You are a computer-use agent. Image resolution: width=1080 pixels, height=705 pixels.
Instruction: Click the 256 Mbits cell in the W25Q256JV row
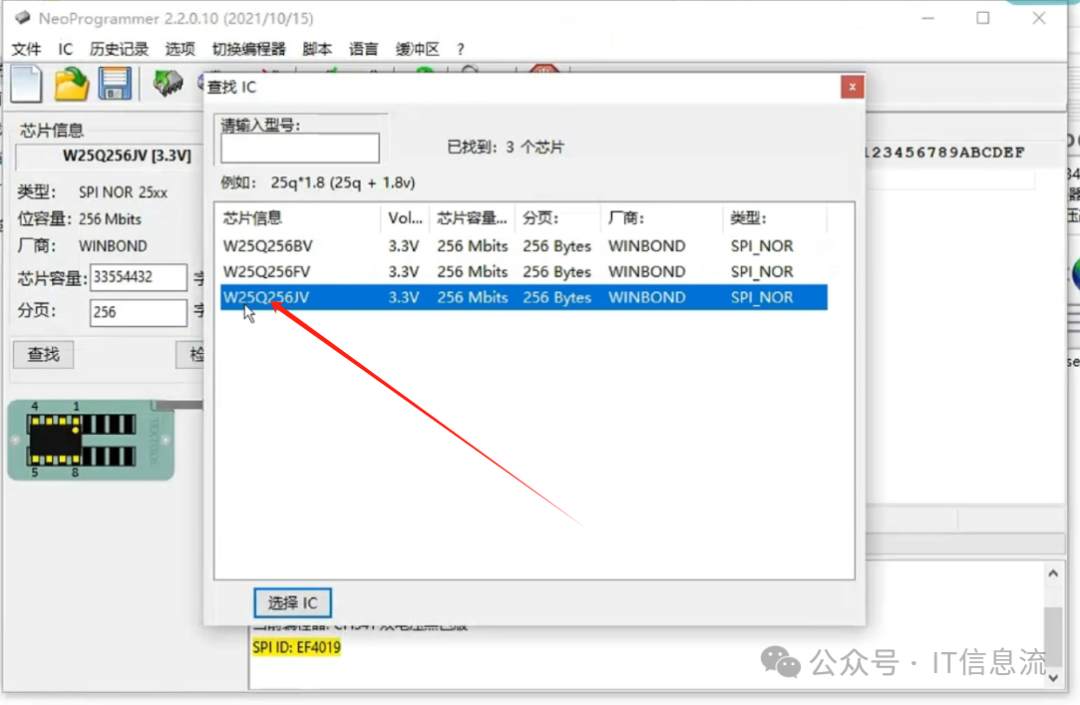pyautogui.click(x=472, y=297)
